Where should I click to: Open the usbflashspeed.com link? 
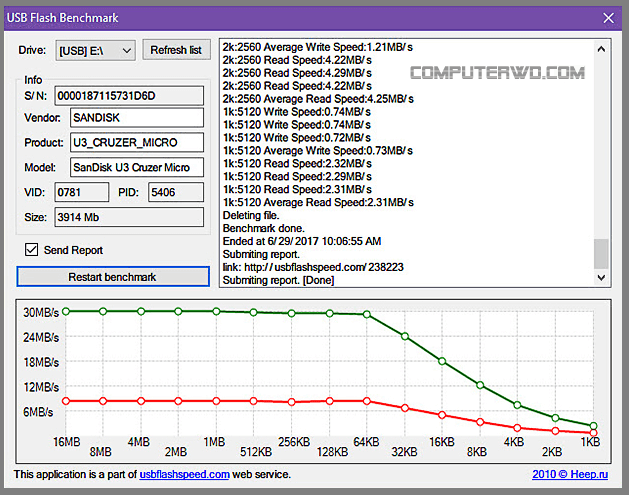(x=184, y=474)
